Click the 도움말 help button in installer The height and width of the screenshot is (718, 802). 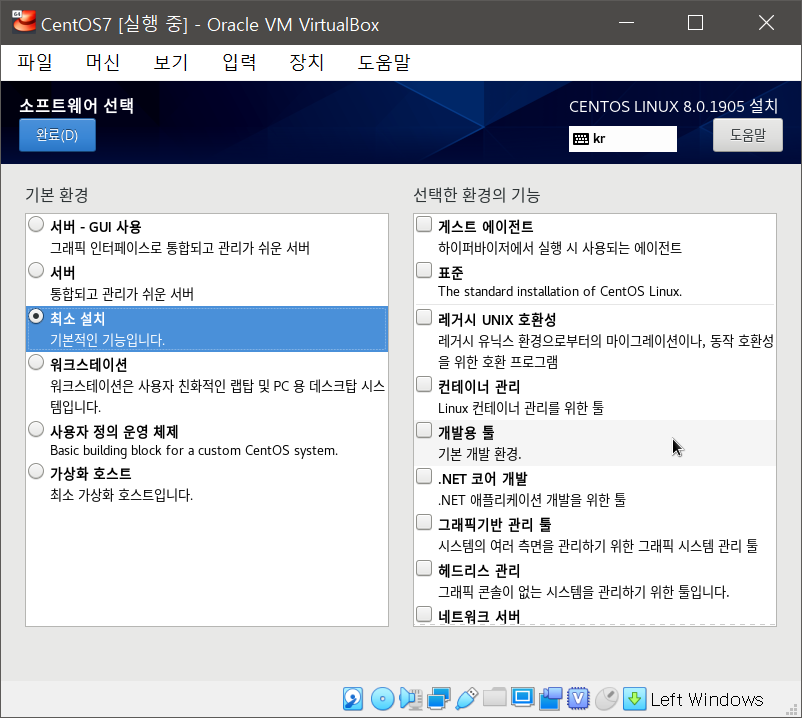click(x=748, y=135)
